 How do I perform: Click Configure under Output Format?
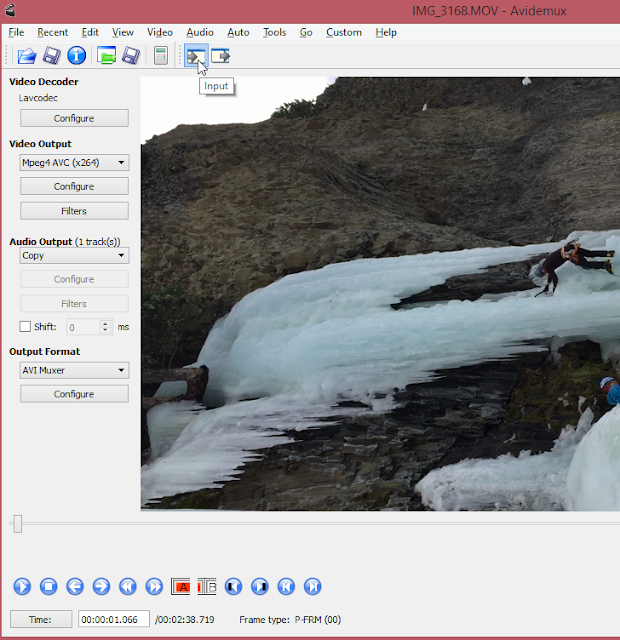(x=74, y=394)
